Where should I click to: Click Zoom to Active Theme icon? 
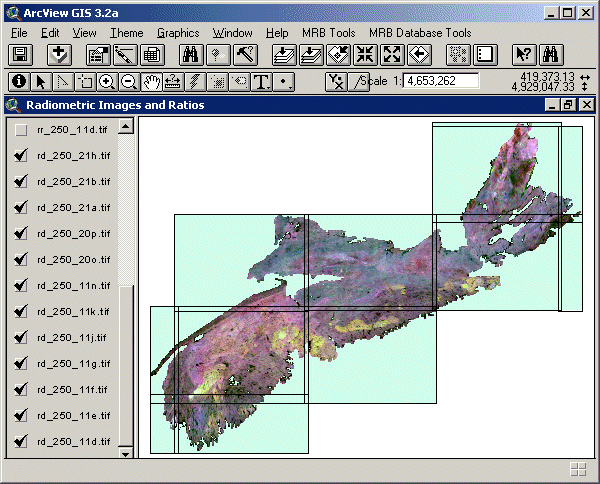coord(311,55)
